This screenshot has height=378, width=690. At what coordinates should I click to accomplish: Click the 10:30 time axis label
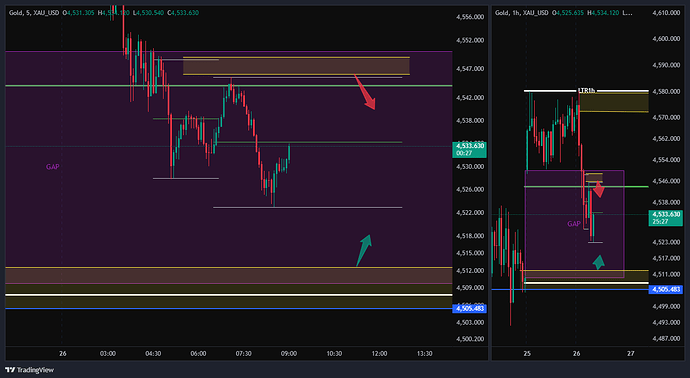tap(334, 353)
